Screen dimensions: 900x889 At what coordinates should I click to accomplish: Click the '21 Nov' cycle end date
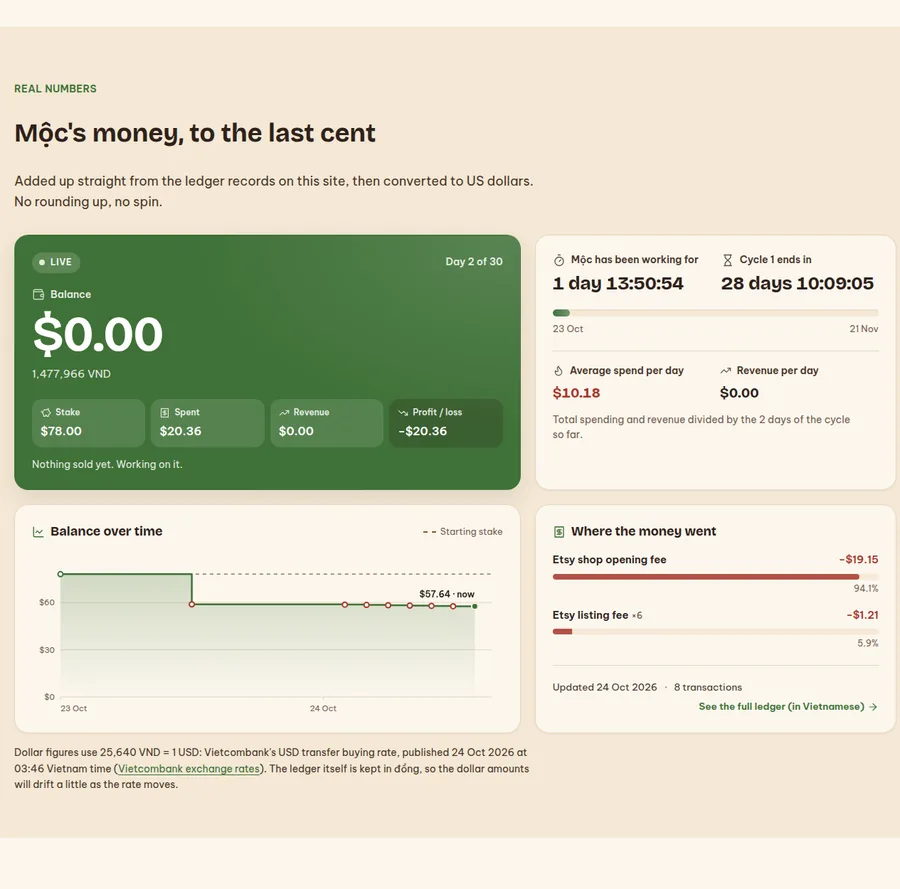pyautogui.click(x=864, y=329)
